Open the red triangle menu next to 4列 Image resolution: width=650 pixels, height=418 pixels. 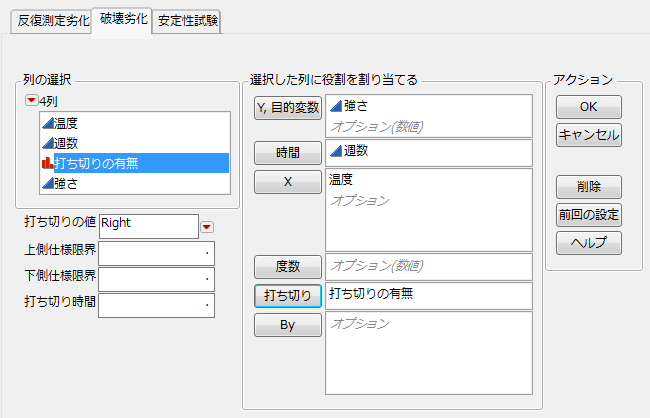pos(33,102)
